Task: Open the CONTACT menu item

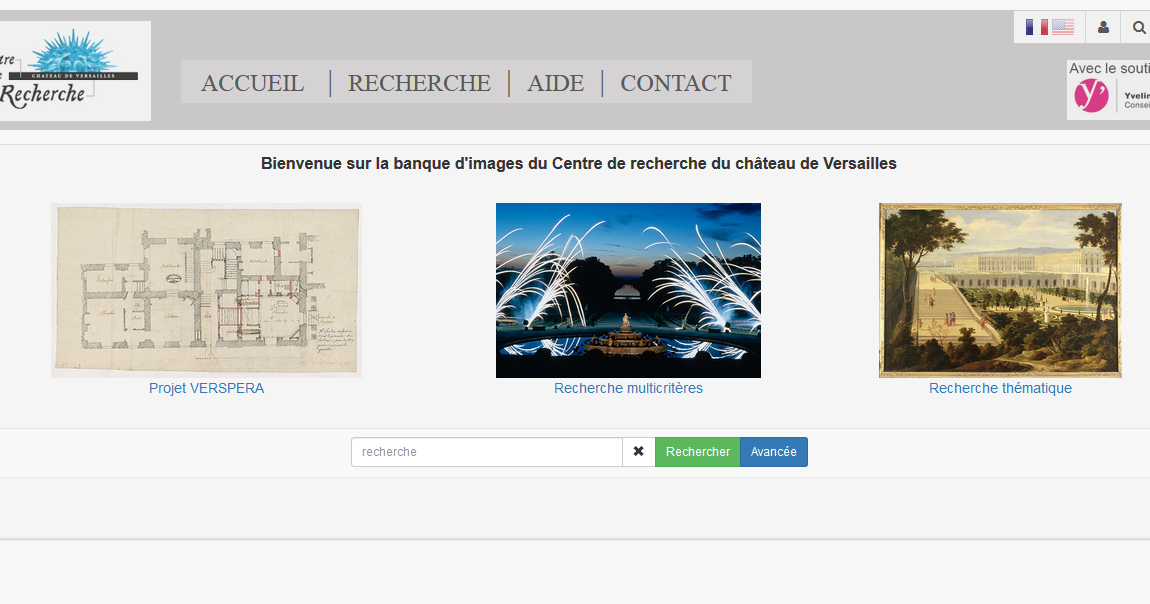Action: [x=676, y=83]
